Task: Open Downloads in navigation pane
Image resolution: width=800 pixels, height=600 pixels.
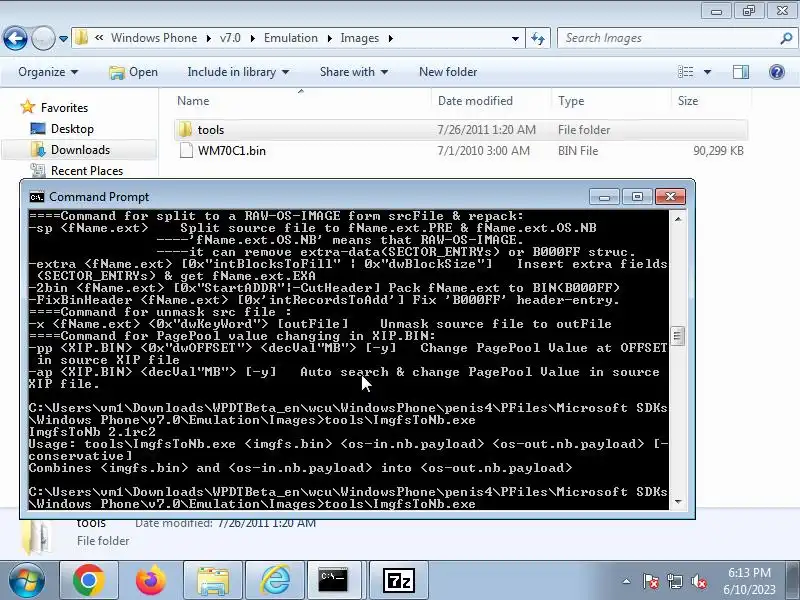Action: pos(80,150)
